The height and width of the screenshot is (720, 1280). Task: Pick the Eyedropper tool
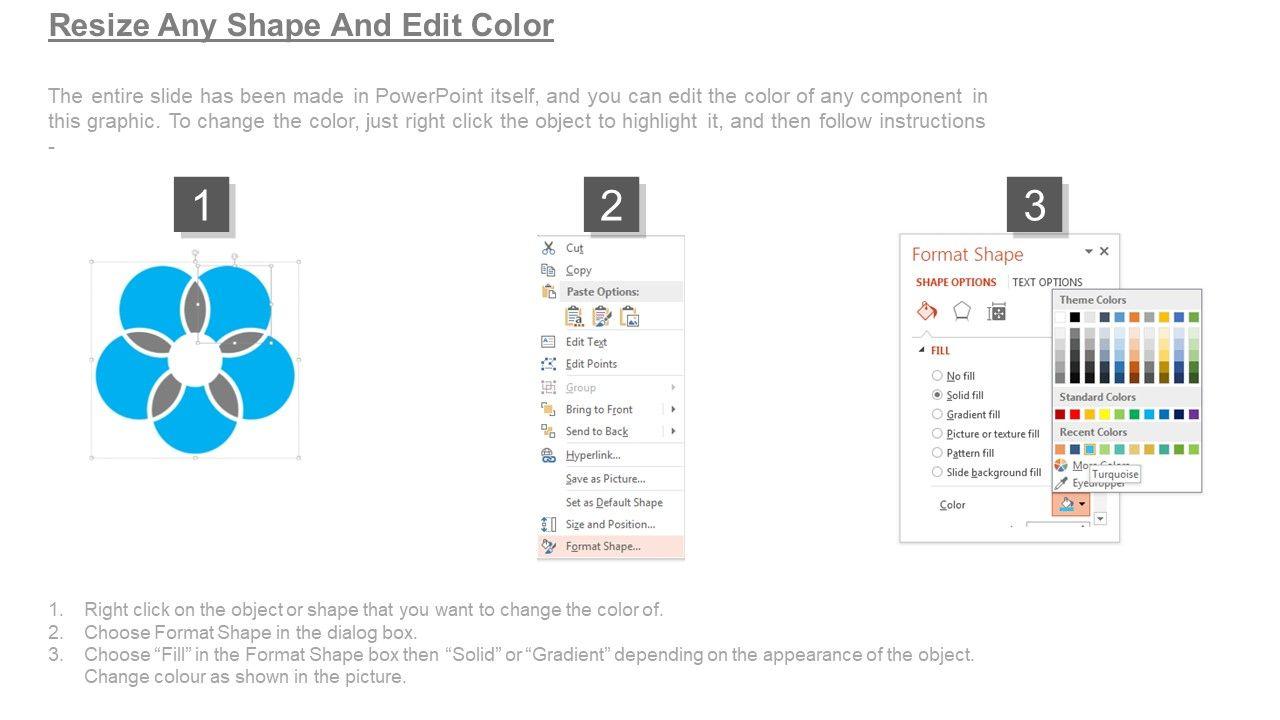tap(1061, 483)
